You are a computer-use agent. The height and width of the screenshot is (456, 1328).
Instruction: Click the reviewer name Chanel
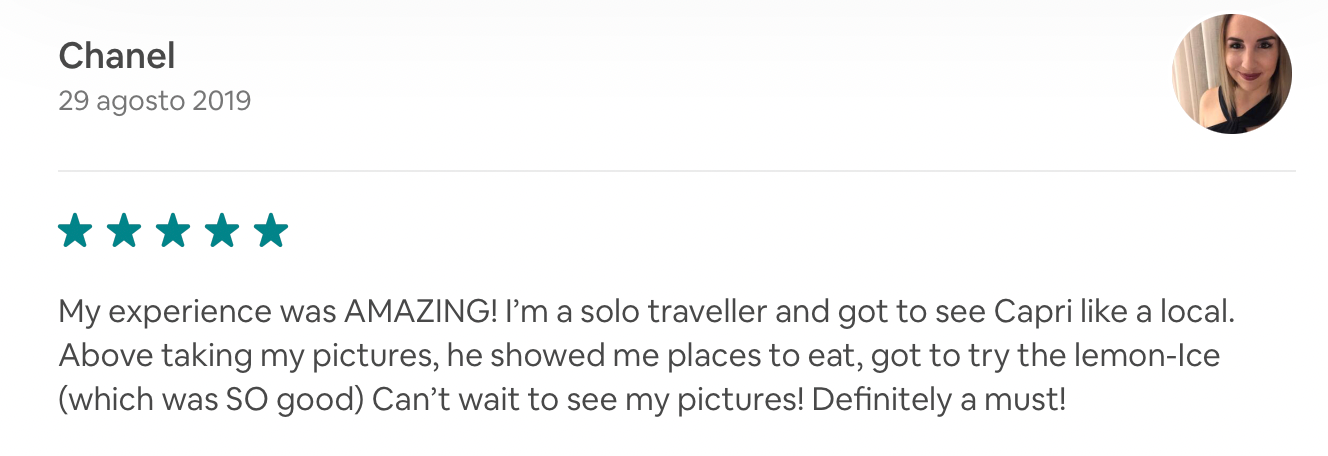pyautogui.click(x=117, y=56)
